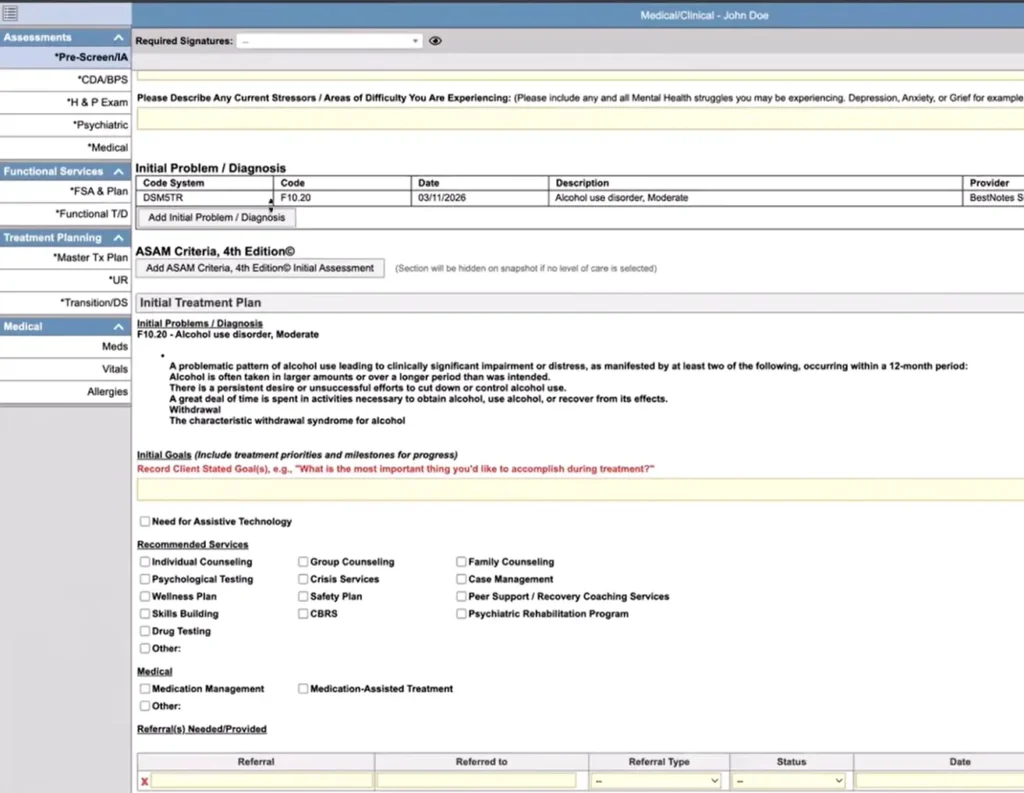Collapse the Functional Services section chevron
The image size is (1024, 793).
118,171
